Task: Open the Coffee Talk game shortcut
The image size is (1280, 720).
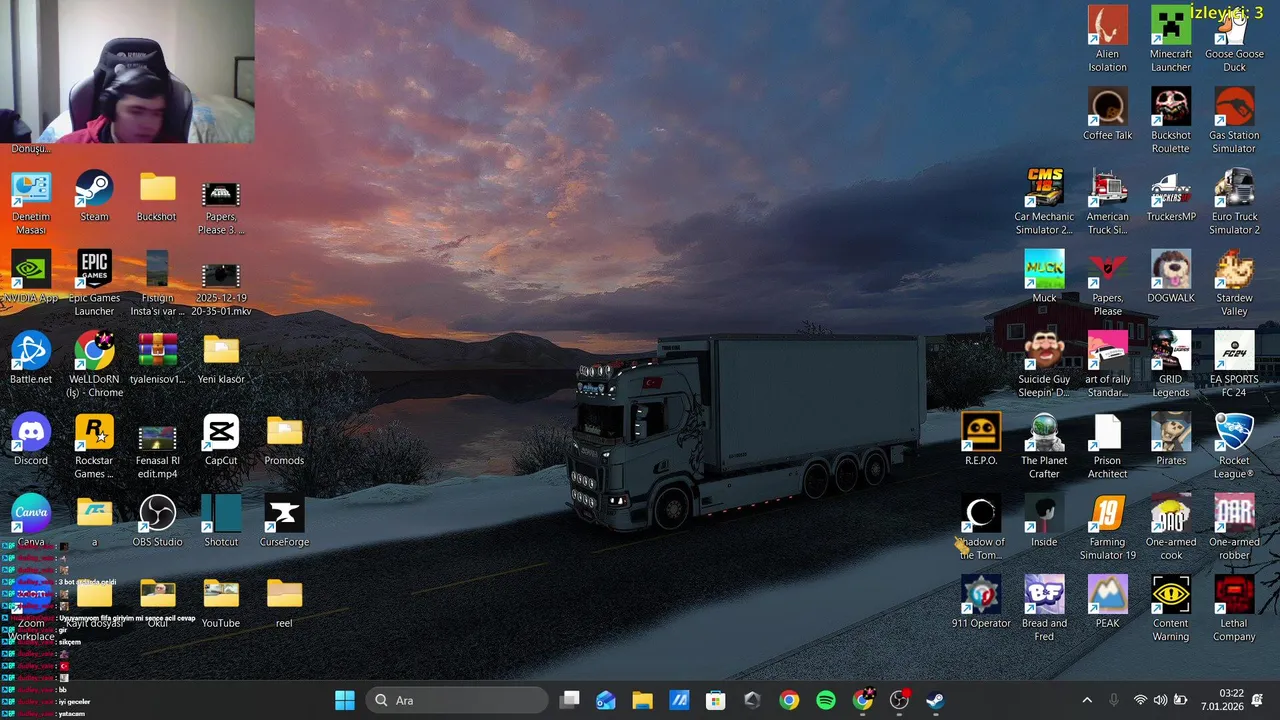Action: pyautogui.click(x=1107, y=114)
